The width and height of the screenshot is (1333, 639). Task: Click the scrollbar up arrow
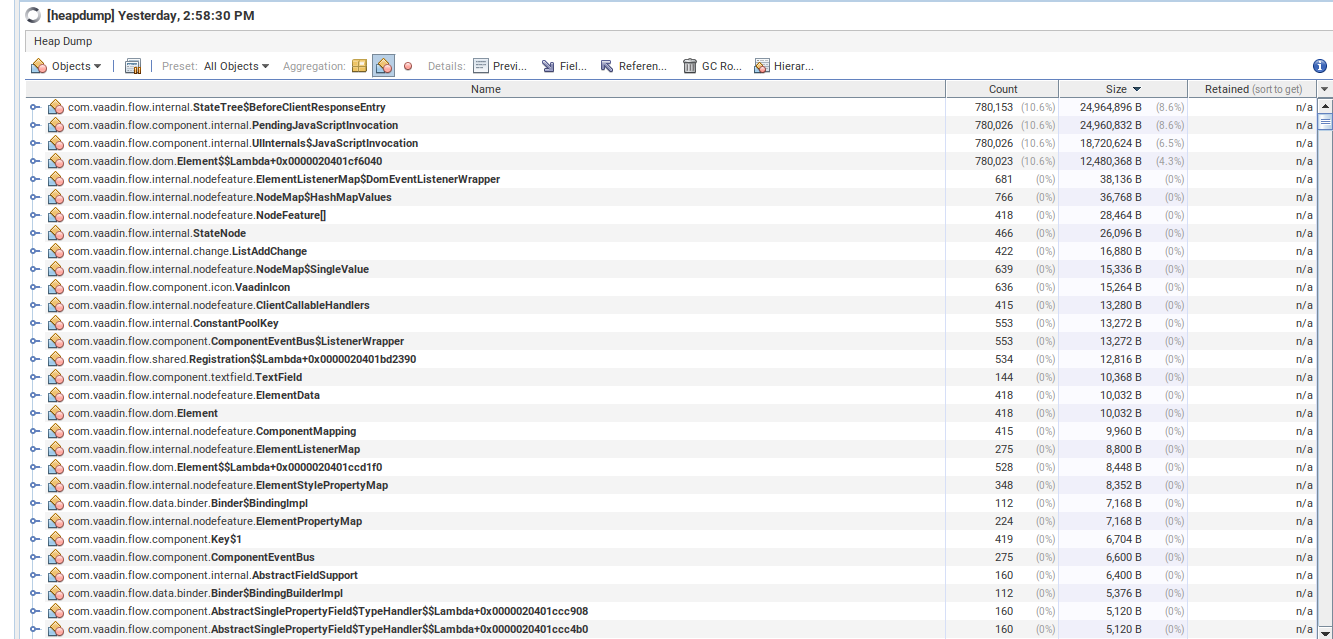(x=1325, y=105)
